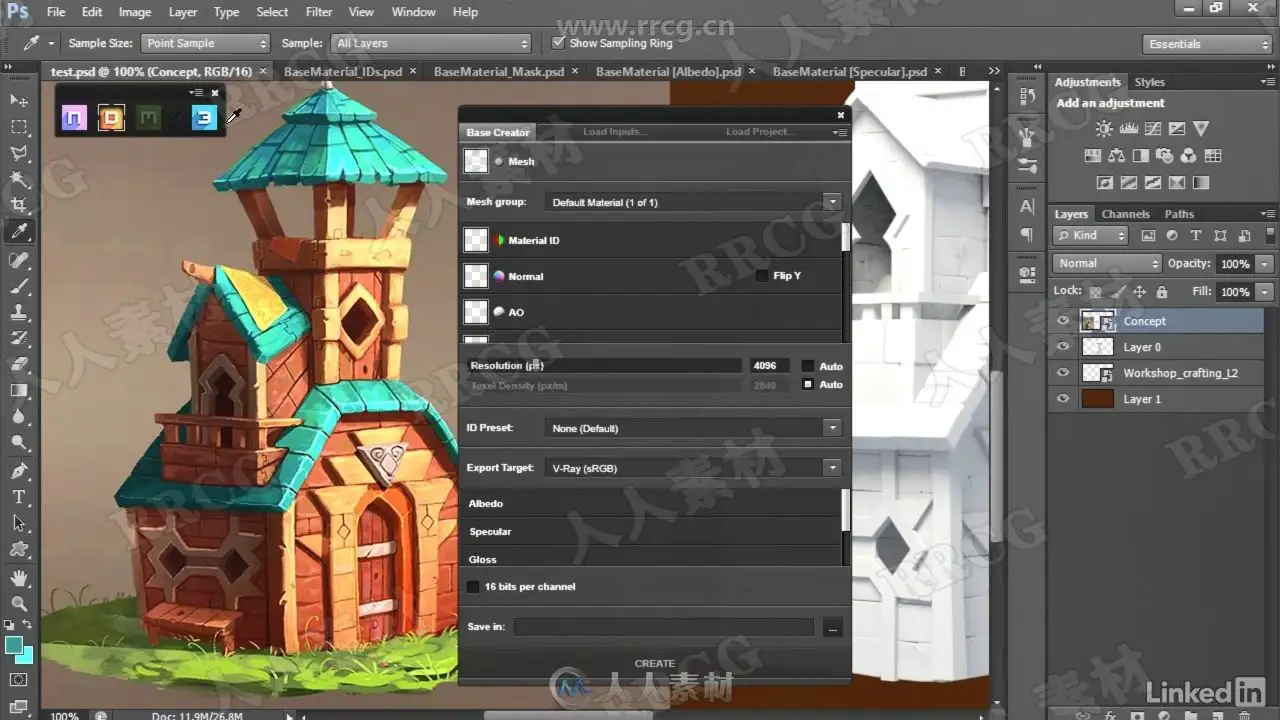Select the Healing Brush tool

pyautogui.click(x=18, y=260)
